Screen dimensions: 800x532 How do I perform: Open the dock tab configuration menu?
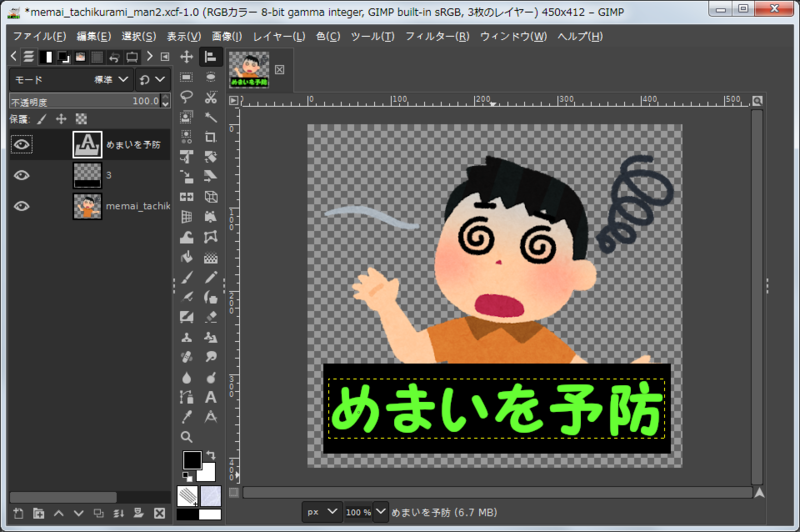(165, 57)
